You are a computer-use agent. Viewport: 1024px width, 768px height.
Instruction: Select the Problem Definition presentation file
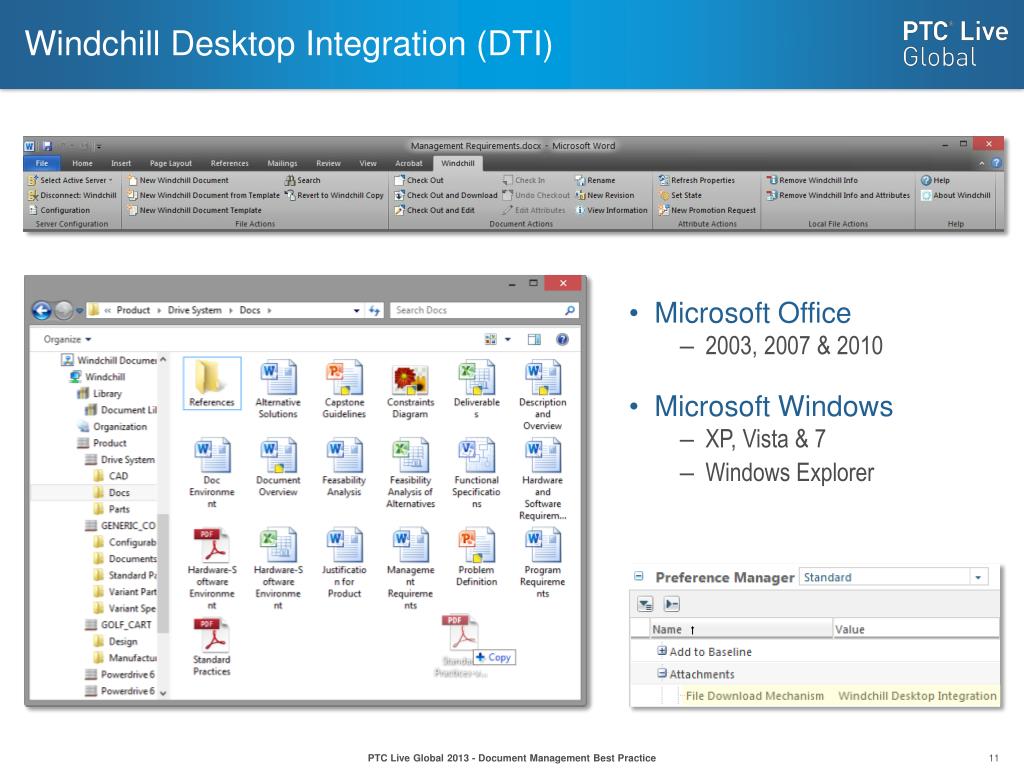476,557
